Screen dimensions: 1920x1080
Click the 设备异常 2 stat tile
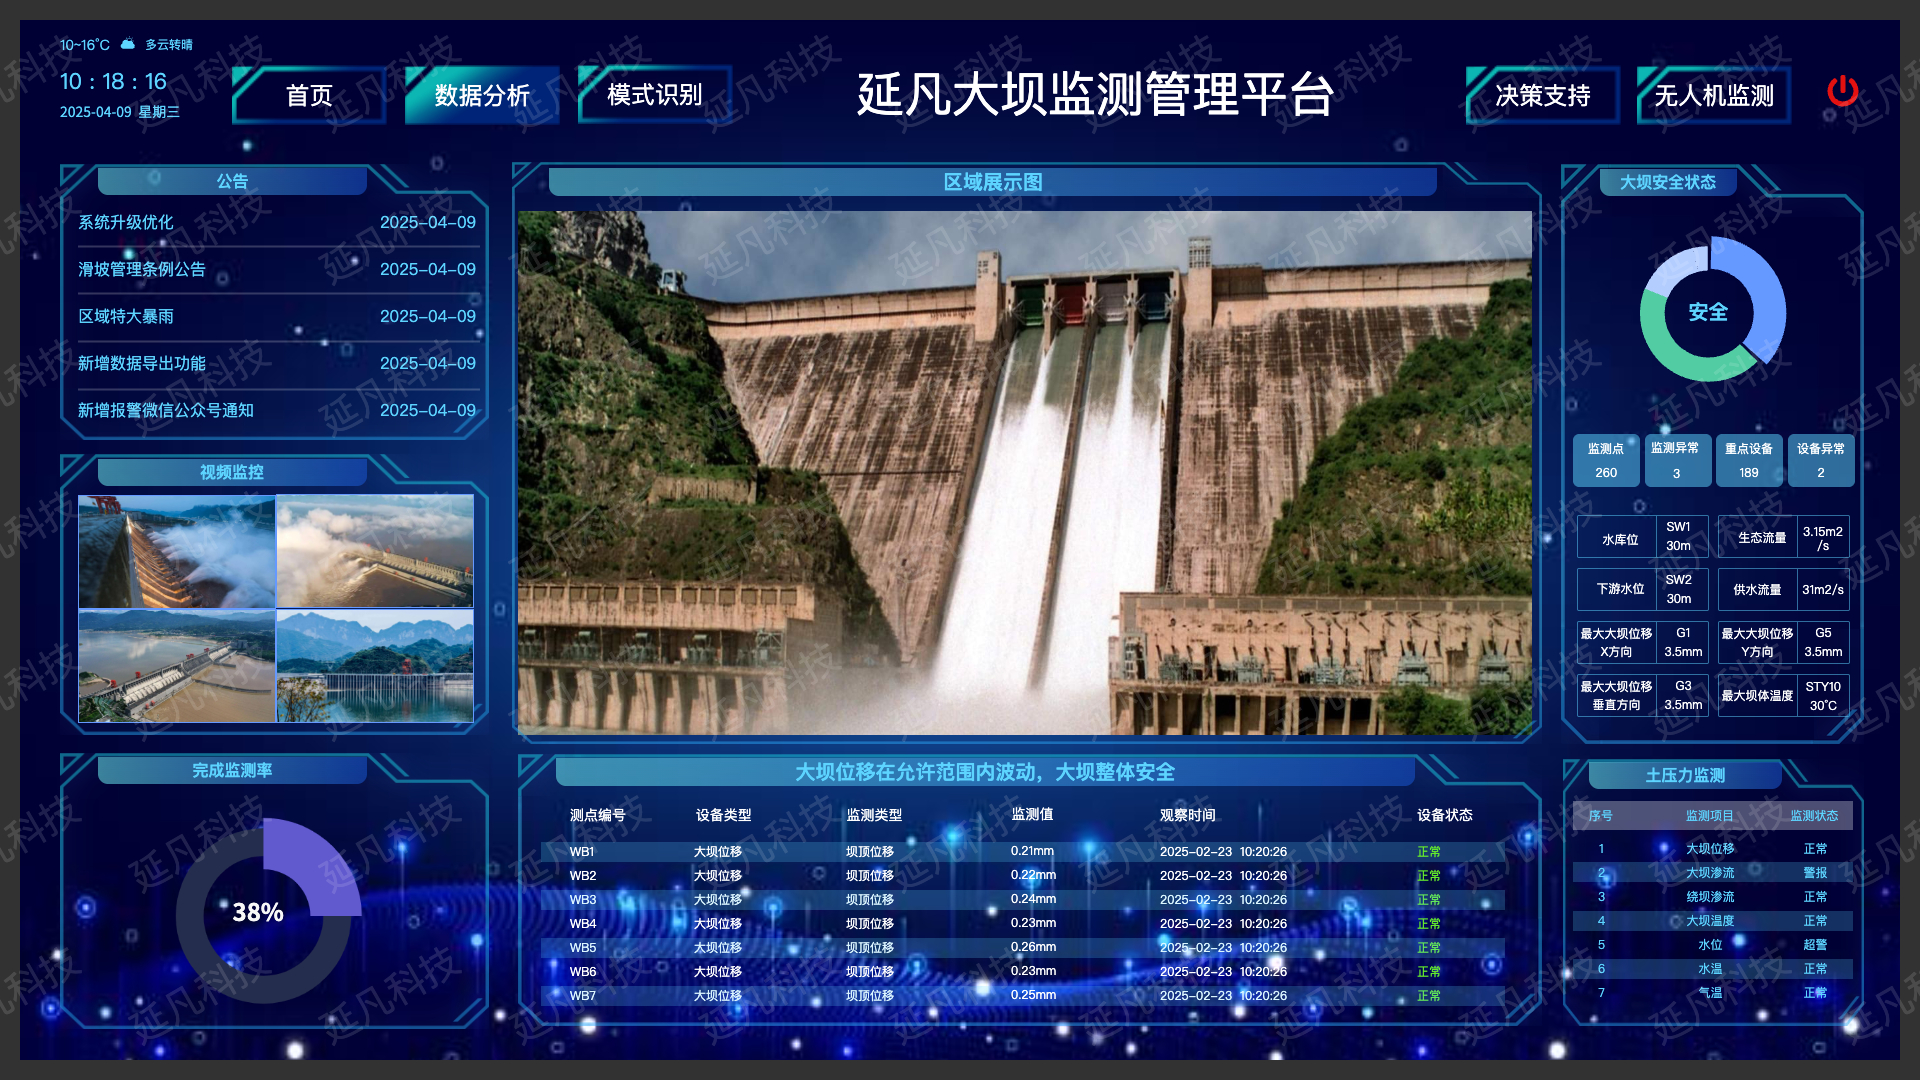(x=1820, y=460)
